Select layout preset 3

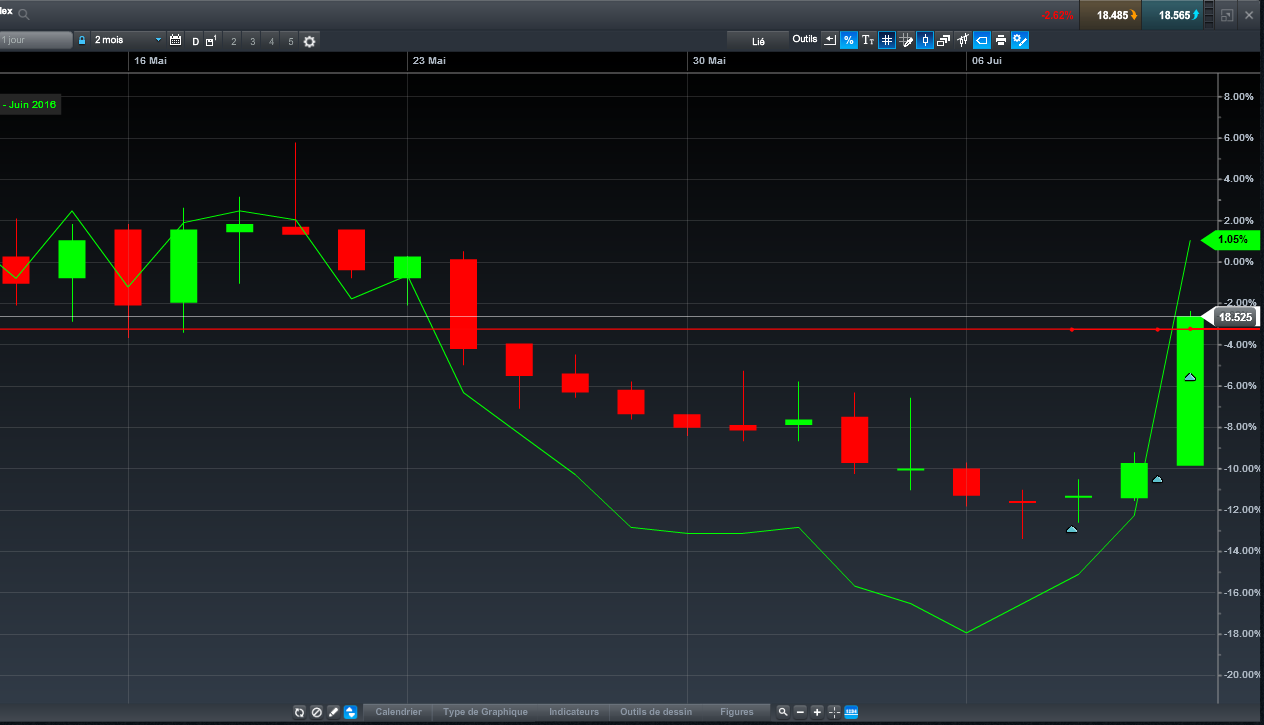tap(253, 41)
